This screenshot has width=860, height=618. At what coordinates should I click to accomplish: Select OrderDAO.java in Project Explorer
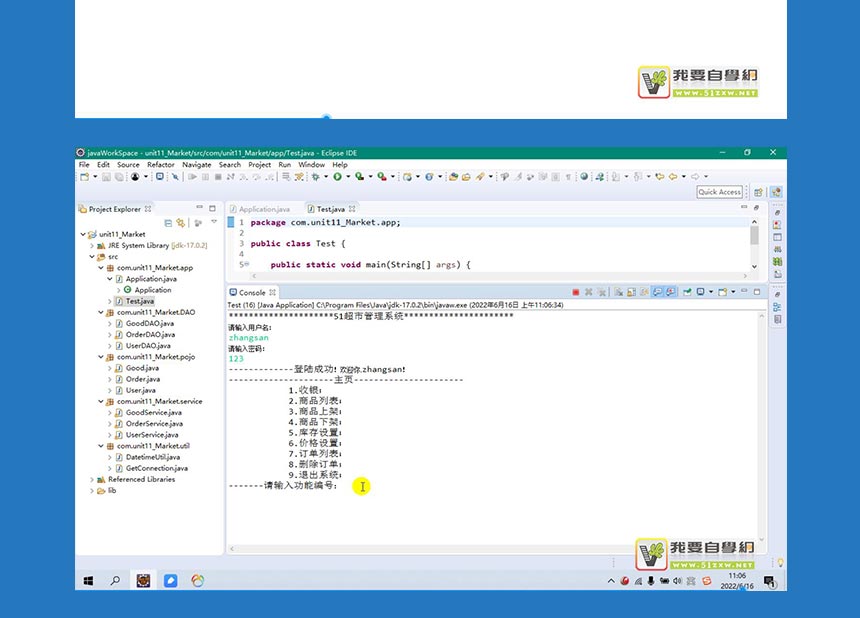point(150,334)
